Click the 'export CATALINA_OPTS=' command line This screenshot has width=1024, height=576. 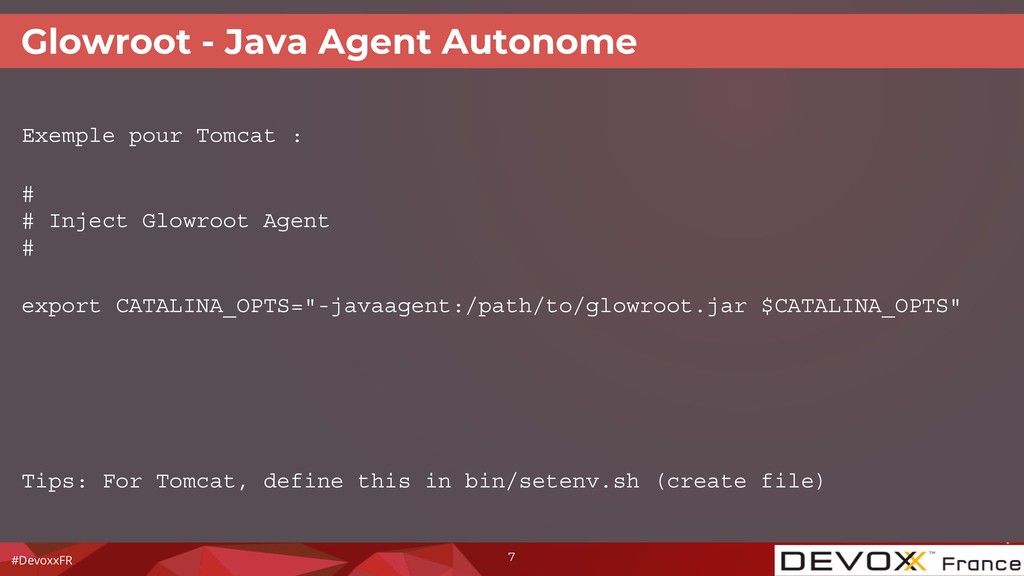[491, 306]
